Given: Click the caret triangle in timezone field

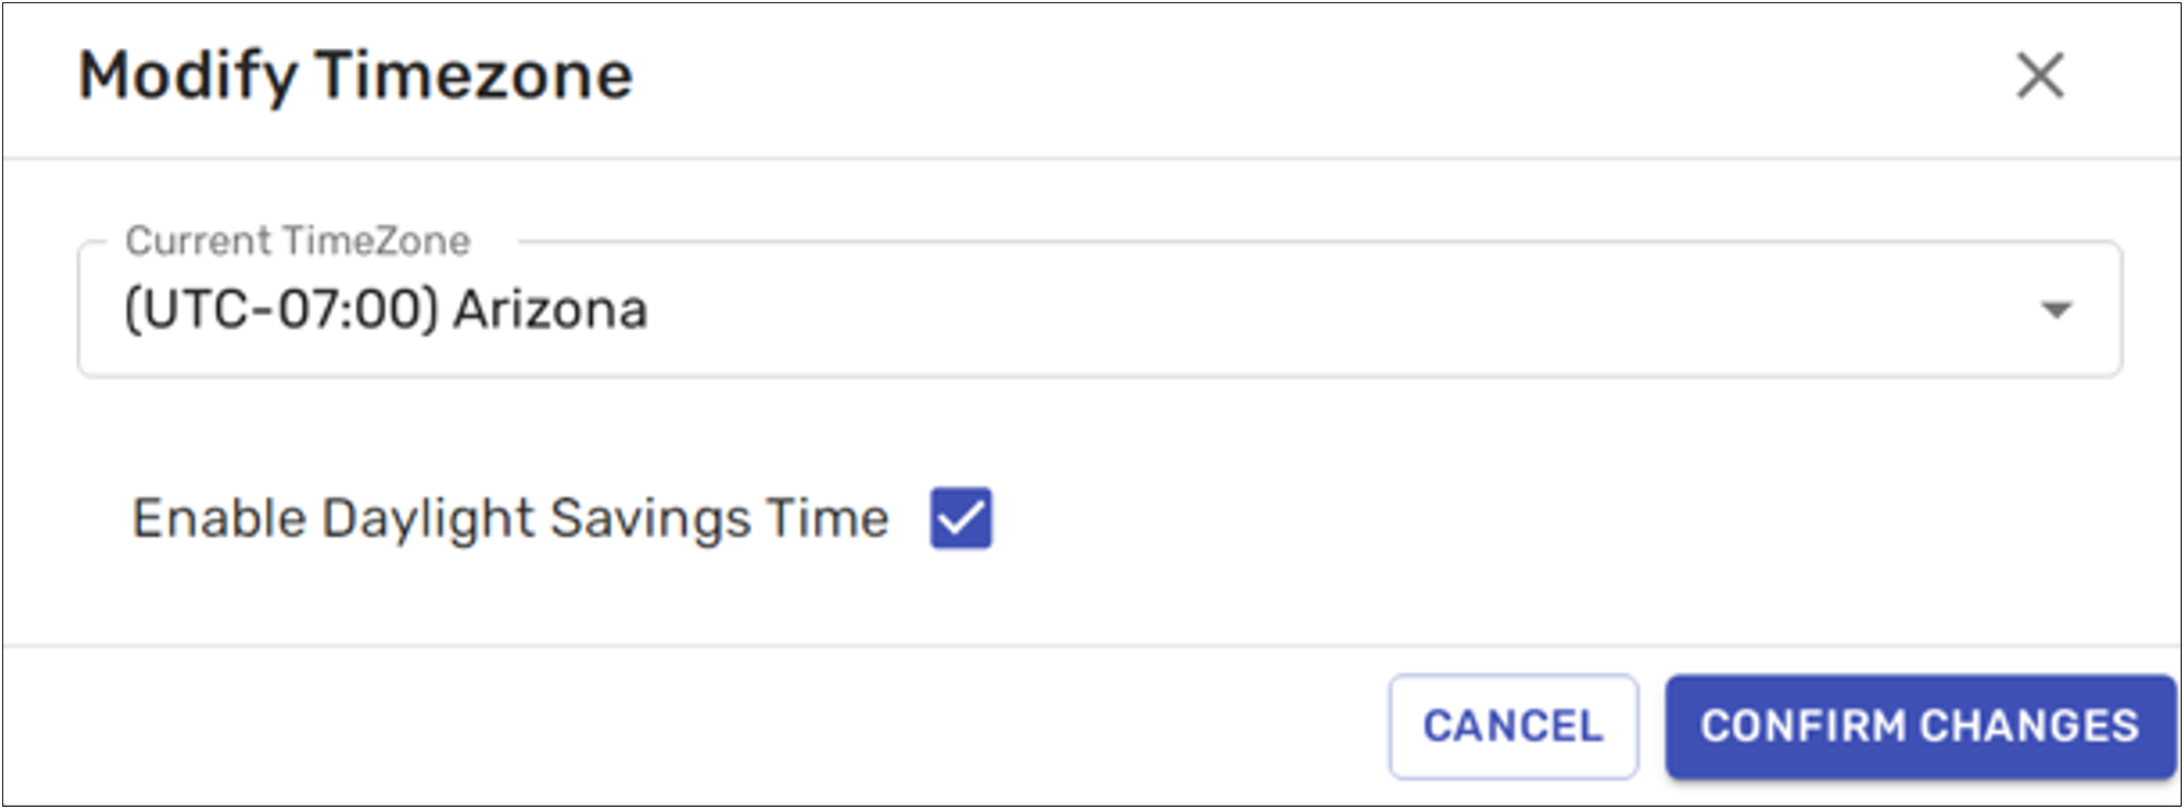Looking at the screenshot, I should tap(2055, 310).
